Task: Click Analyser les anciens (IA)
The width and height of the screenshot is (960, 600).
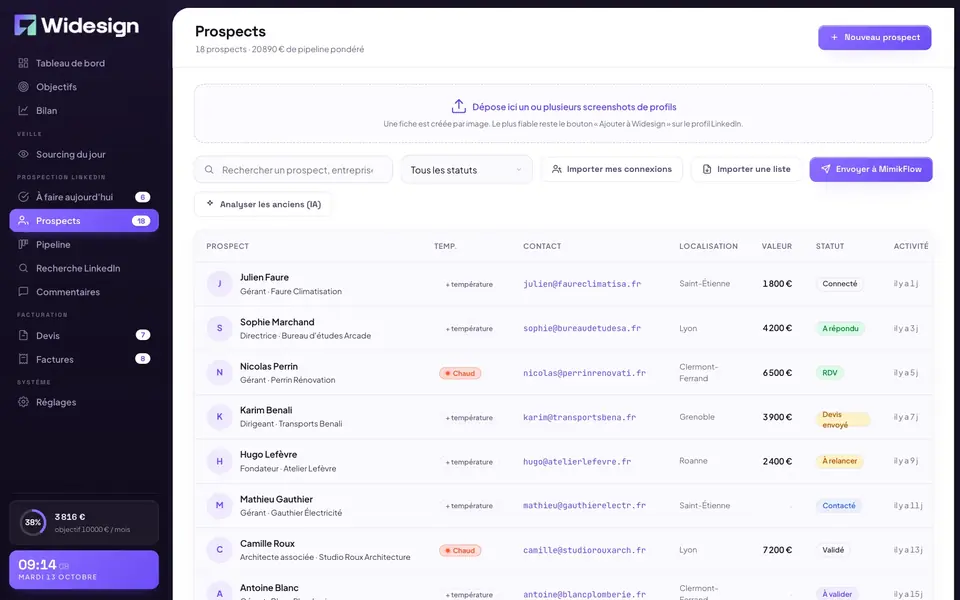Action: [x=263, y=204]
